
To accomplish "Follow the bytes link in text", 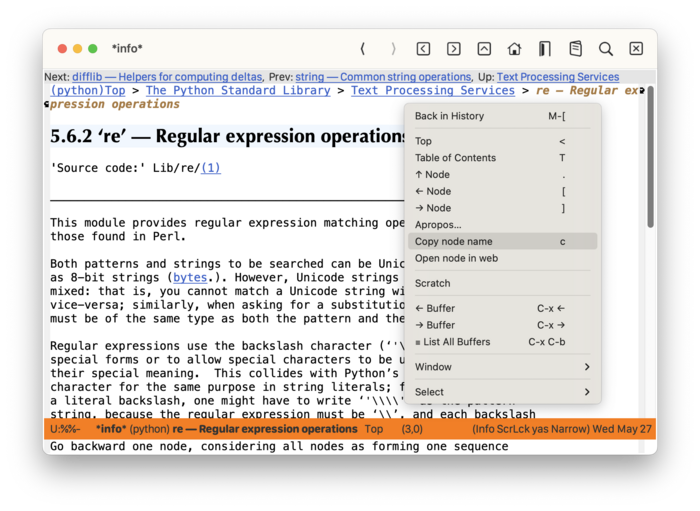I will [x=190, y=277].
